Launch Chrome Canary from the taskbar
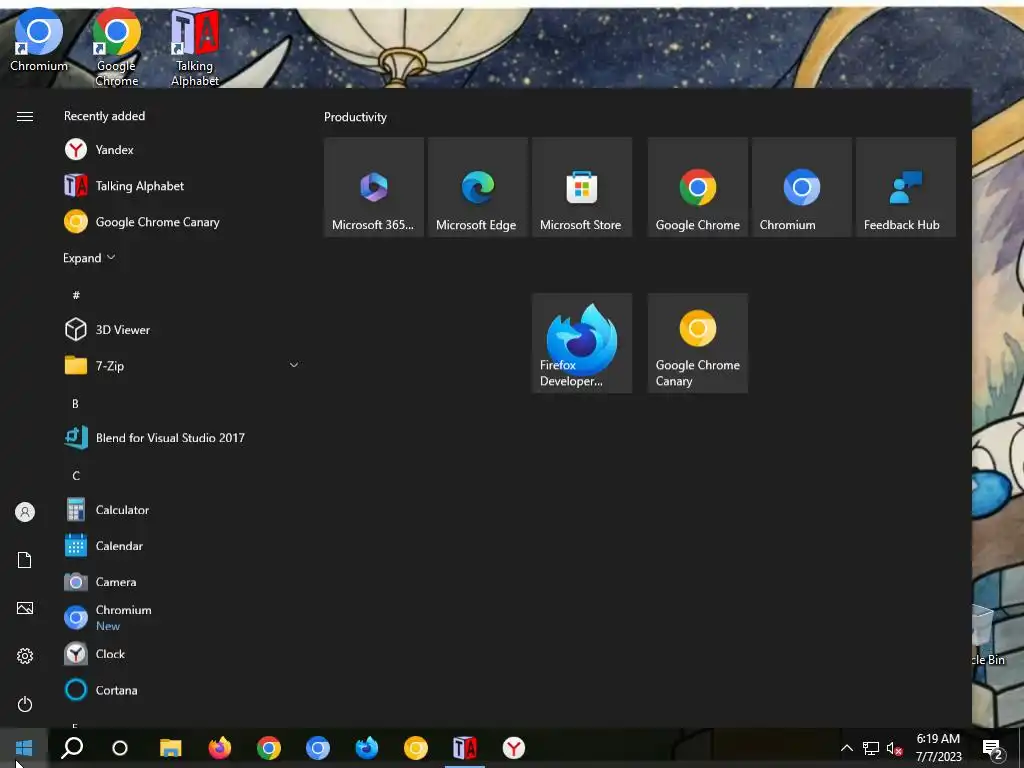Image resolution: width=1024 pixels, height=768 pixels. tap(415, 748)
